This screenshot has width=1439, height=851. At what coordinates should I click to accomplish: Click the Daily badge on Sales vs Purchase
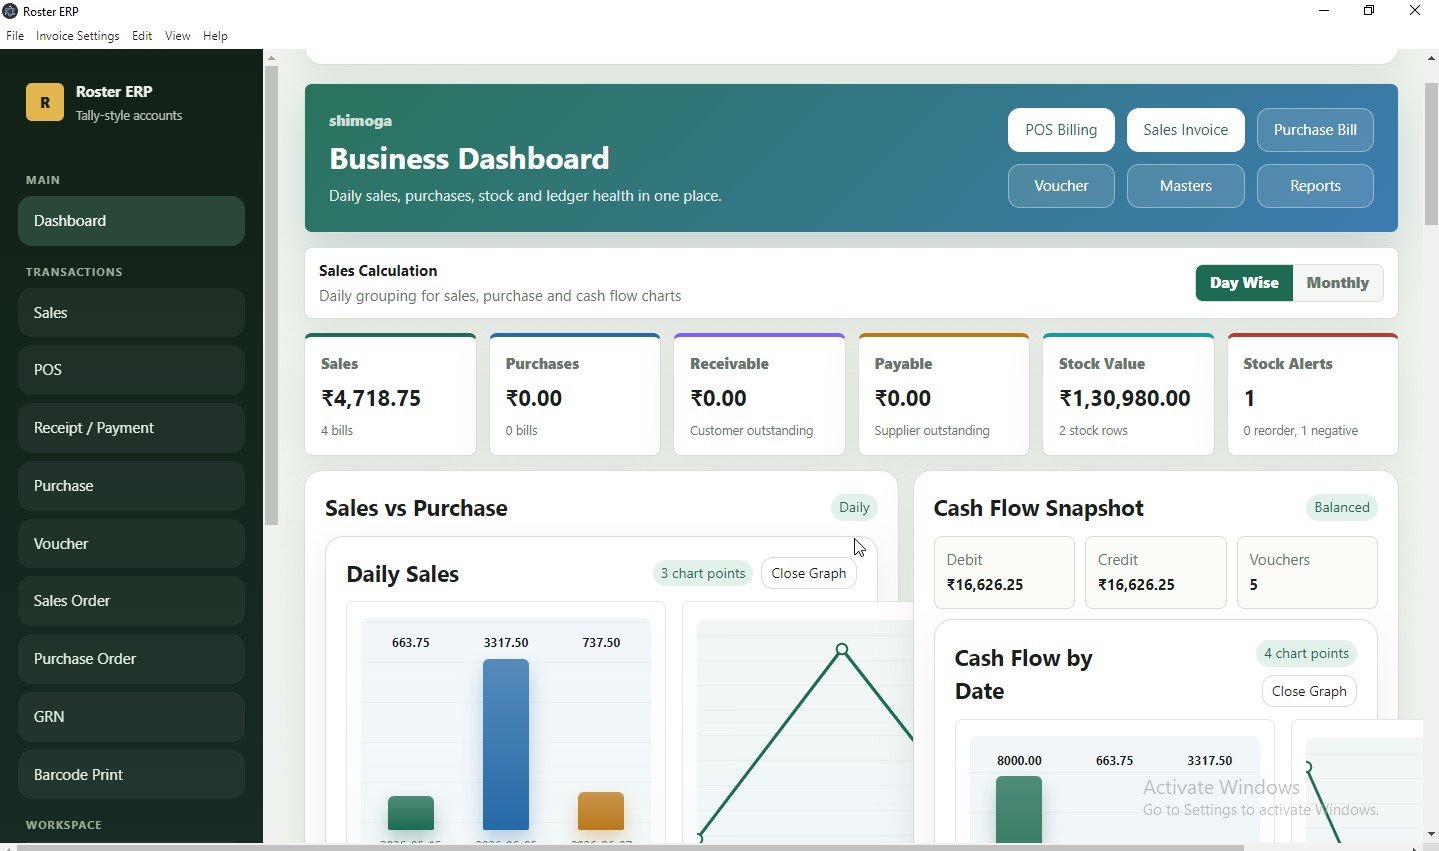(x=854, y=508)
